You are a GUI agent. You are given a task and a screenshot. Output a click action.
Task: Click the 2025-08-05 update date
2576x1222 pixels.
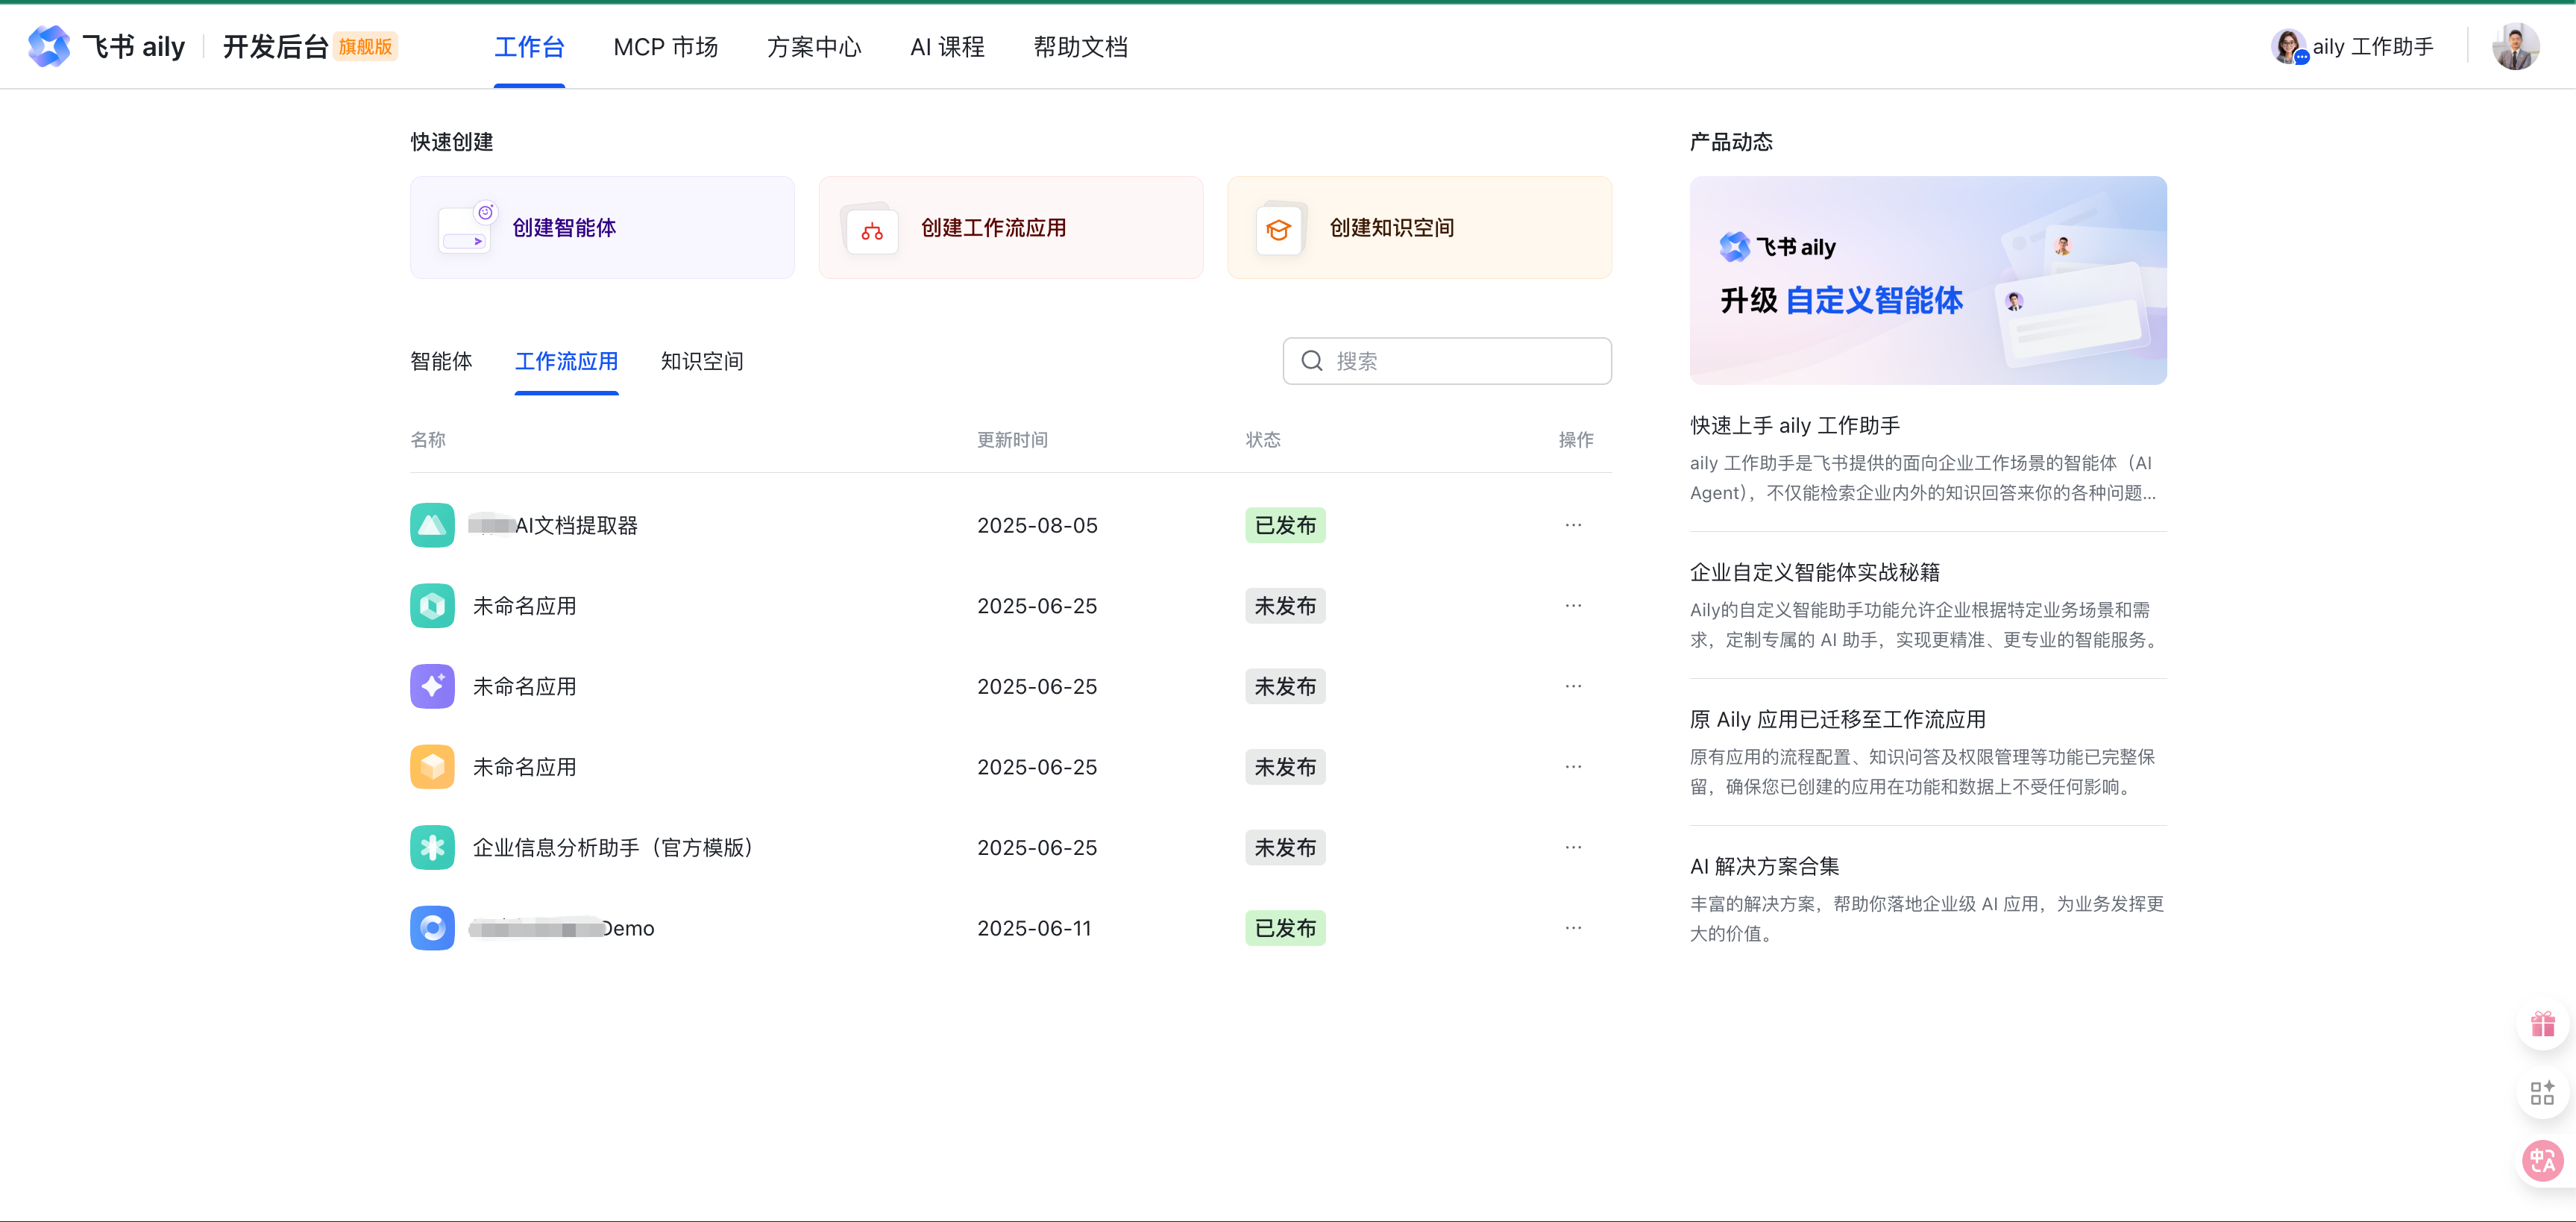click(1037, 525)
